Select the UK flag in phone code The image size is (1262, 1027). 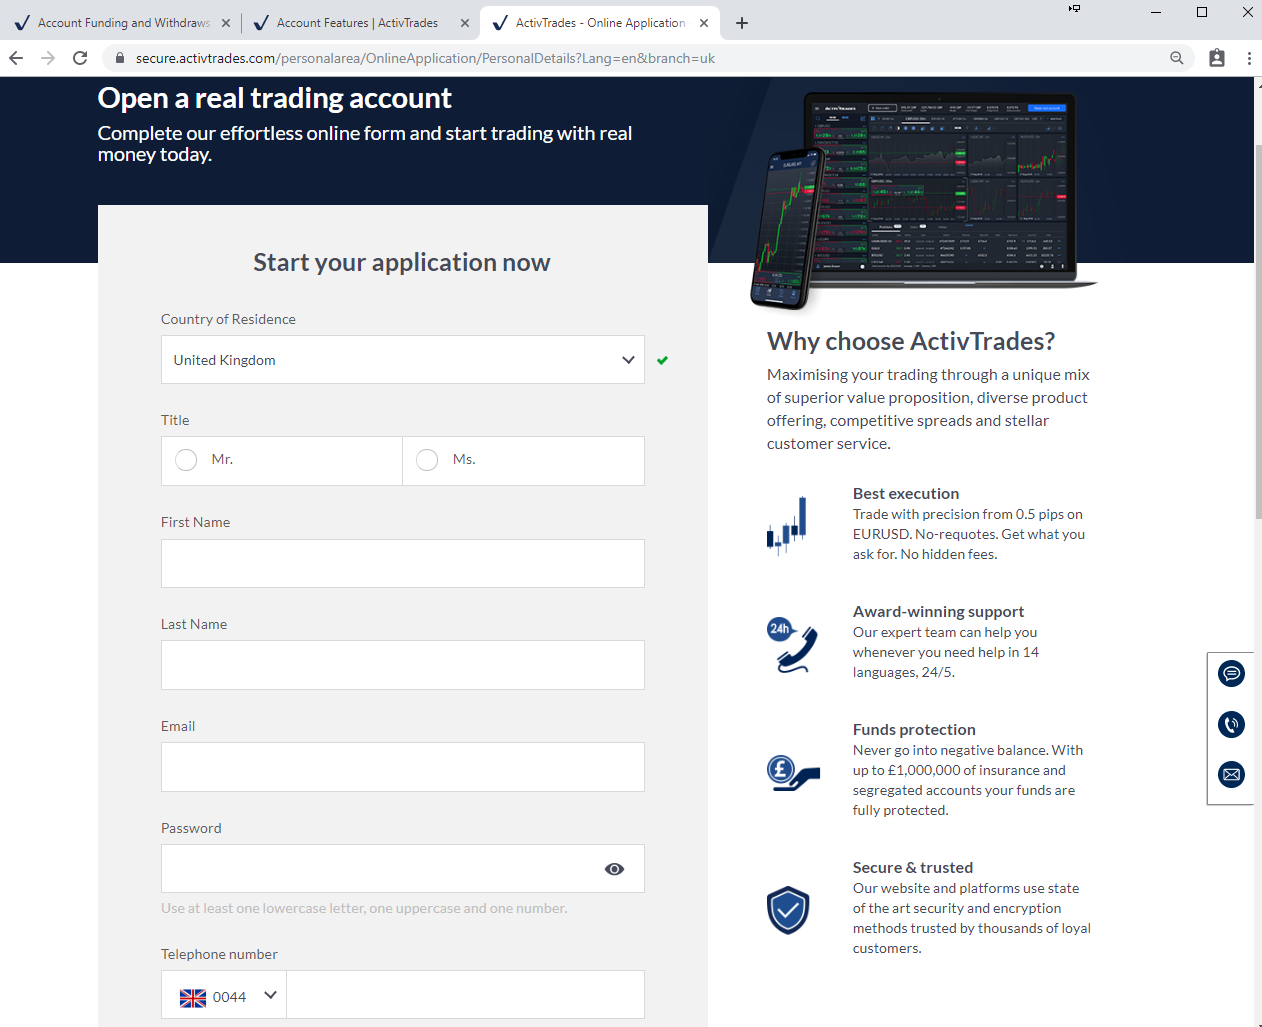point(193,997)
